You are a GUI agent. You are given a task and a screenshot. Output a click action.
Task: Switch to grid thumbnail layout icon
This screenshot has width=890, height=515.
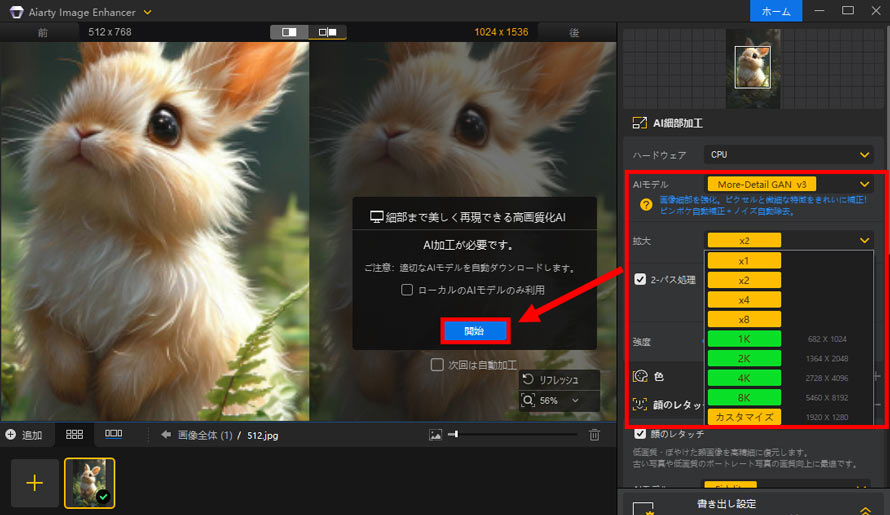tap(74, 434)
